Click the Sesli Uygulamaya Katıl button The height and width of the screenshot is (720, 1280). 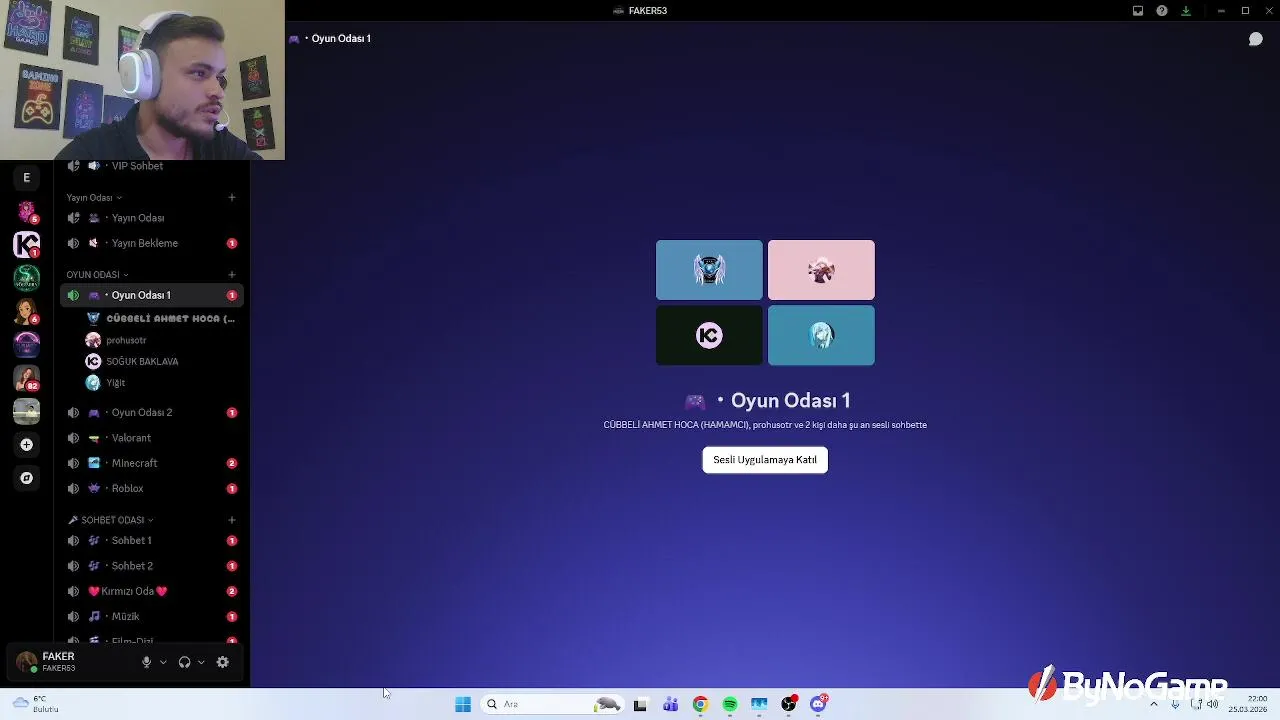pyautogui.click(x=765, y=460)
